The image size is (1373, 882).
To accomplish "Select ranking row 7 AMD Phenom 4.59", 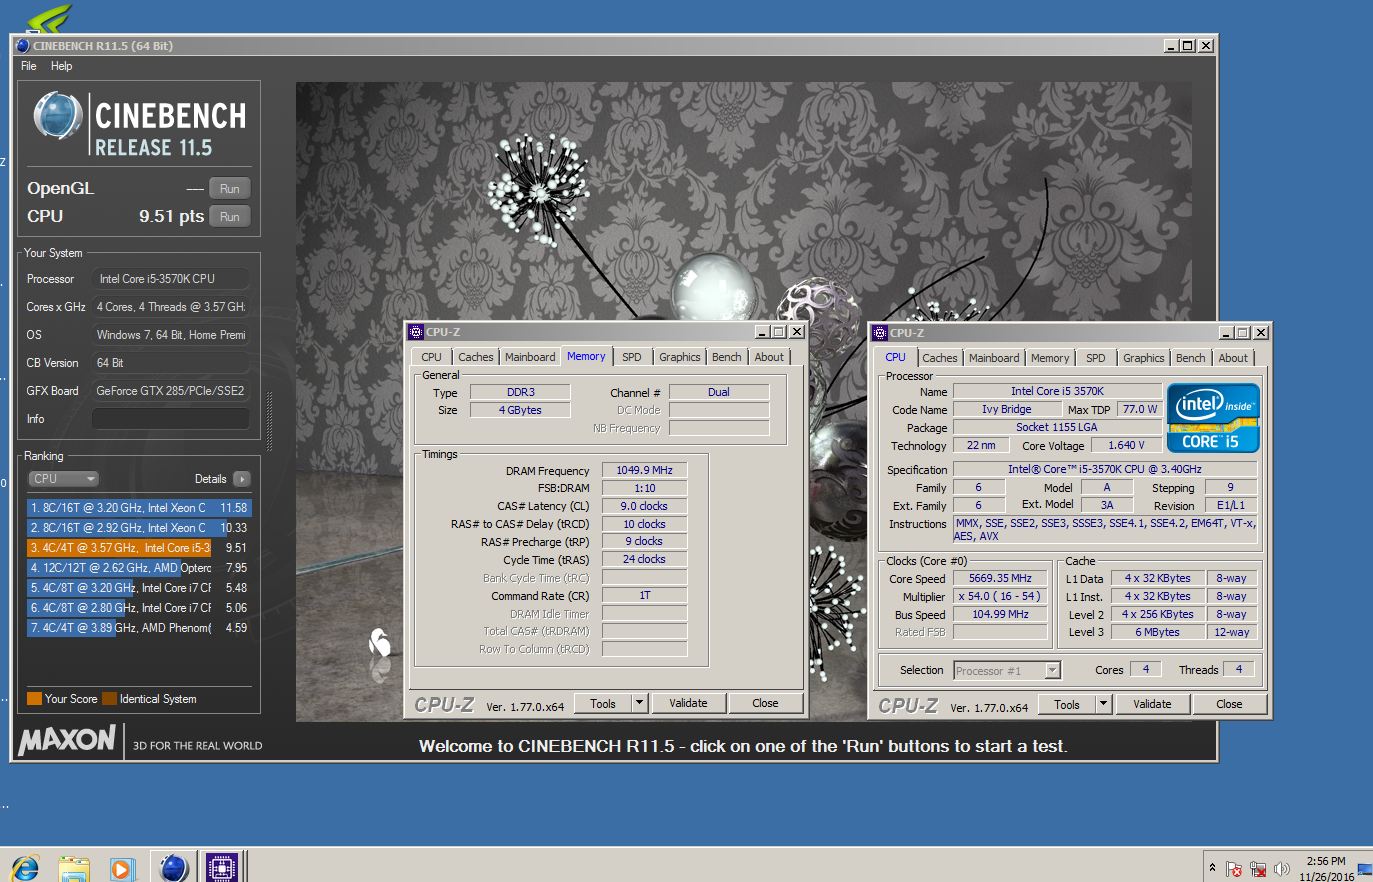I will [x=138, y=628].
